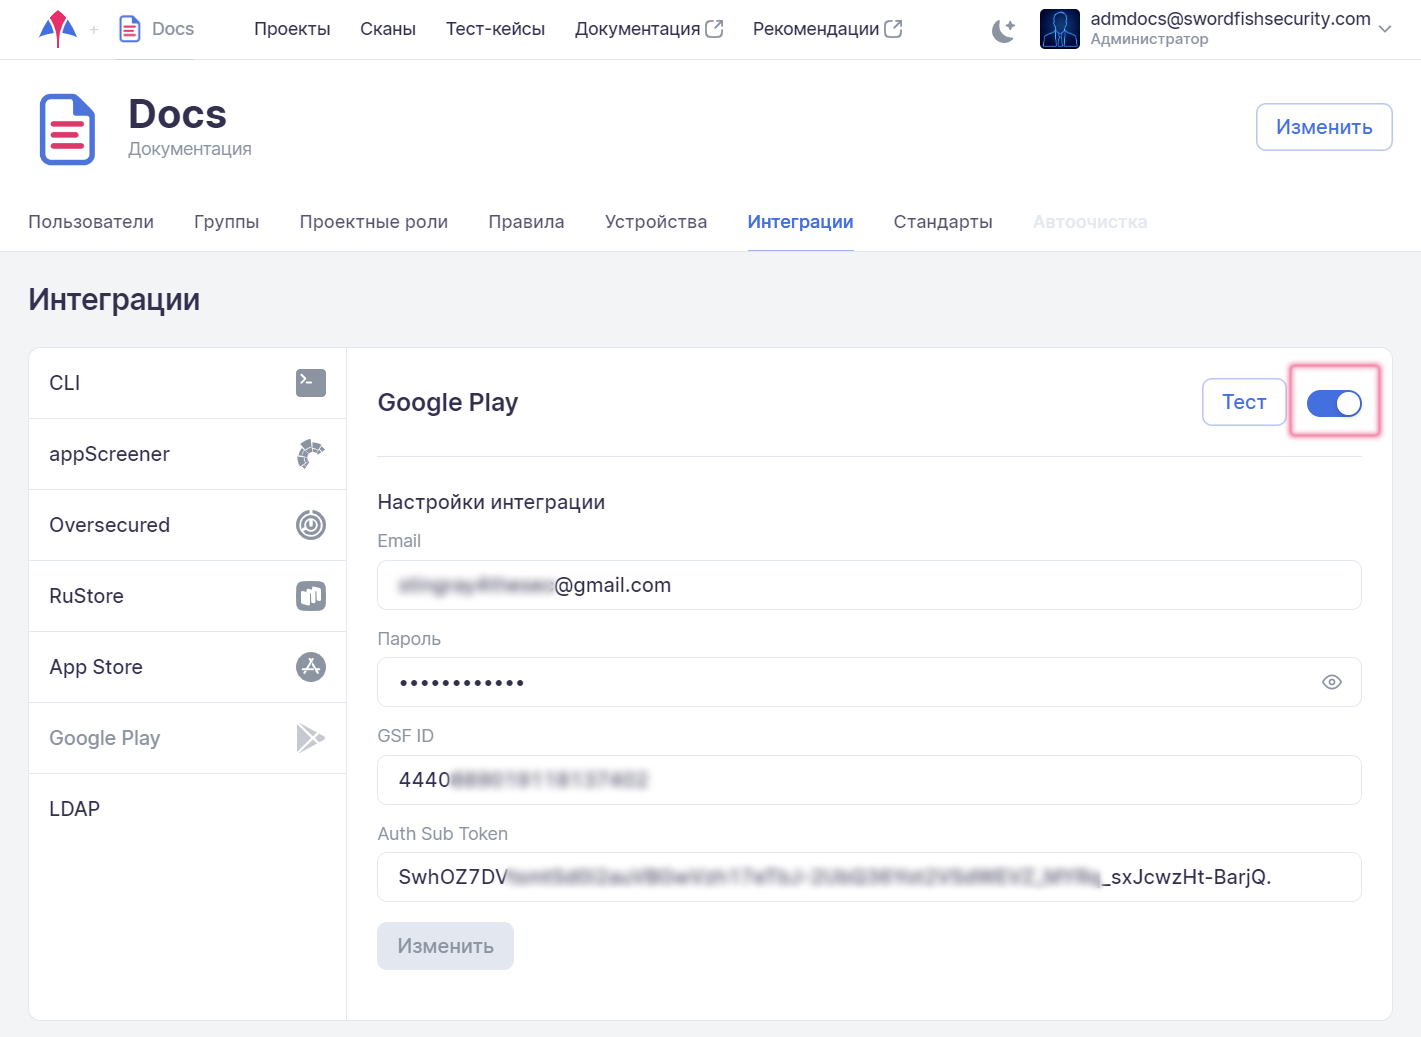Select RuStore integration
This screenshot has width=1421, height=1037.
[x=187, y=596]
